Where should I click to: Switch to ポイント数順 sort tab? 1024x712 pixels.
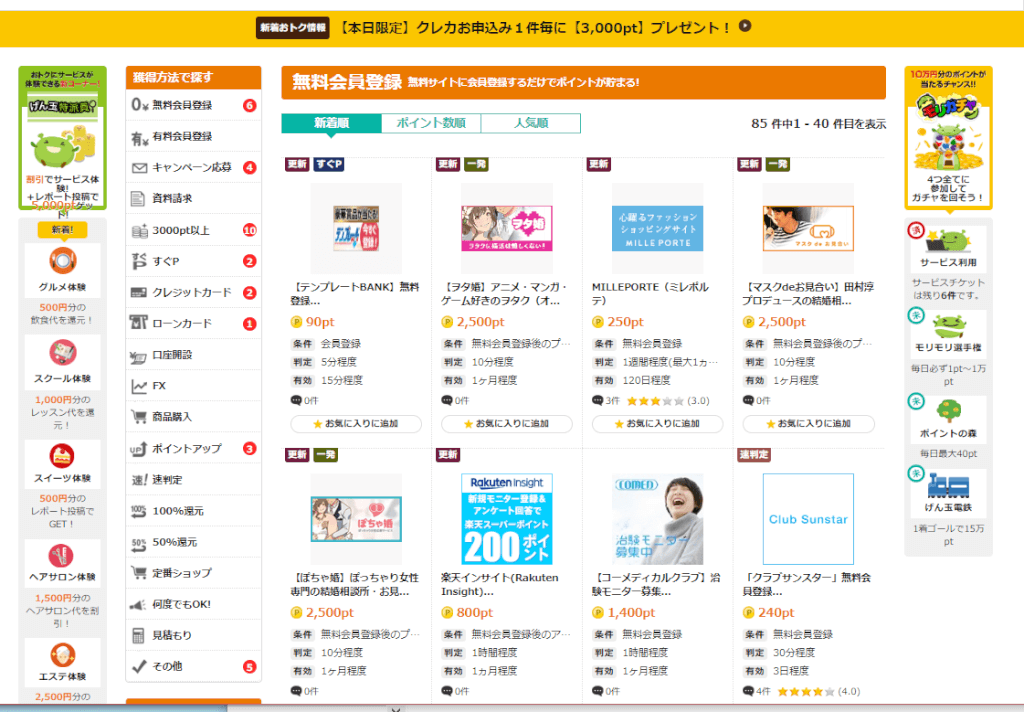click(431, 123)
